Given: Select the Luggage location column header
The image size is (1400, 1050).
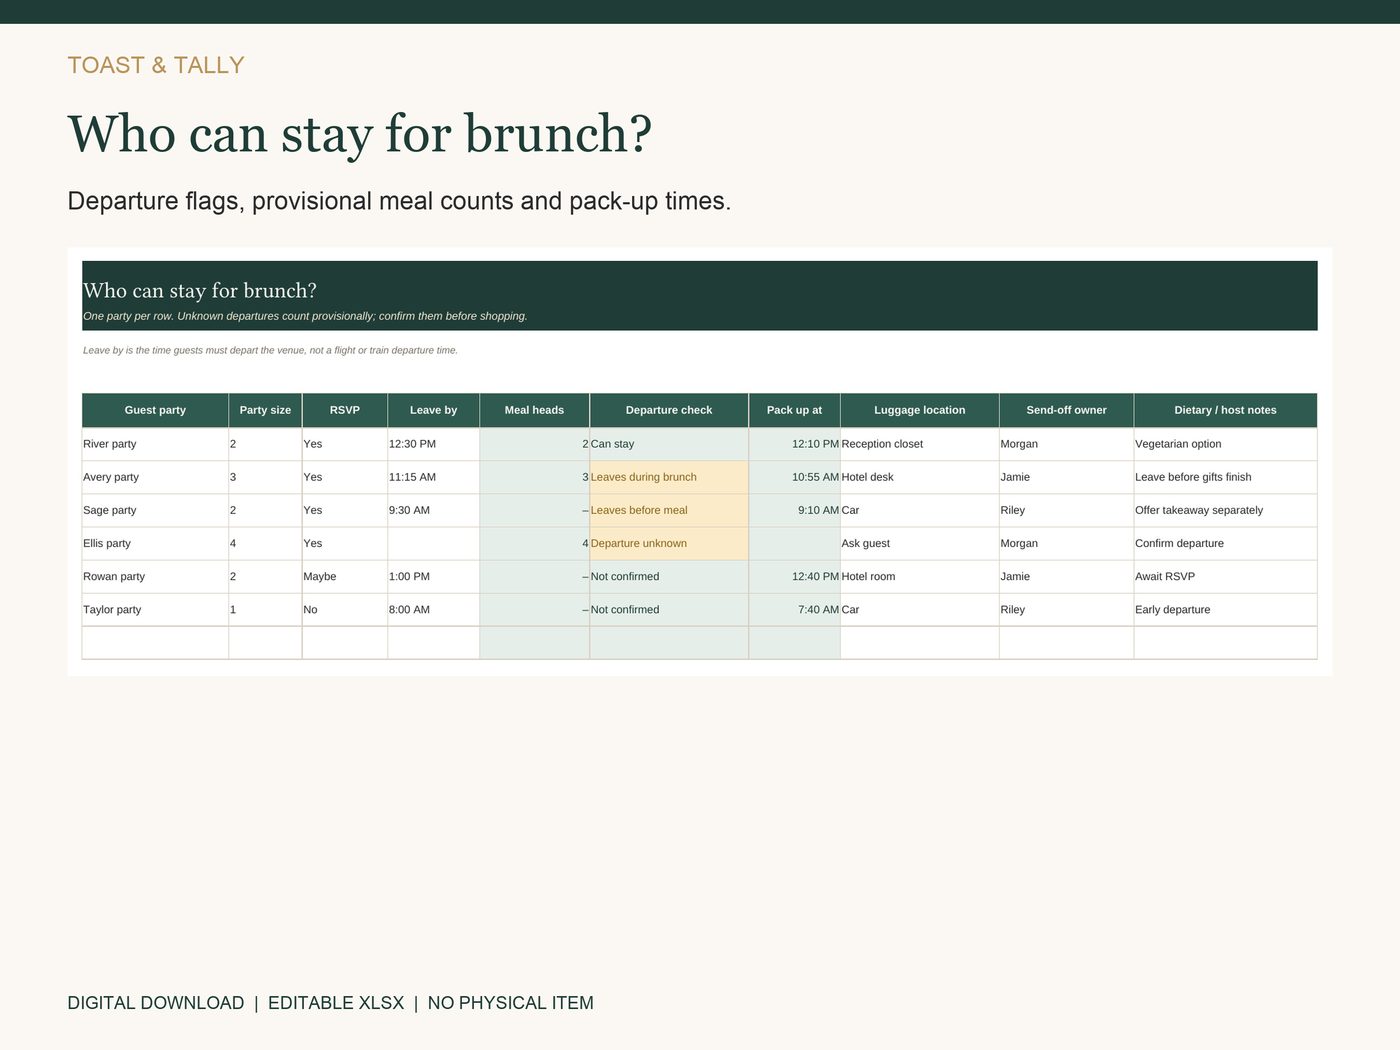Looking at the screenshot, I should pyautogui.click(x=920, y=410).
